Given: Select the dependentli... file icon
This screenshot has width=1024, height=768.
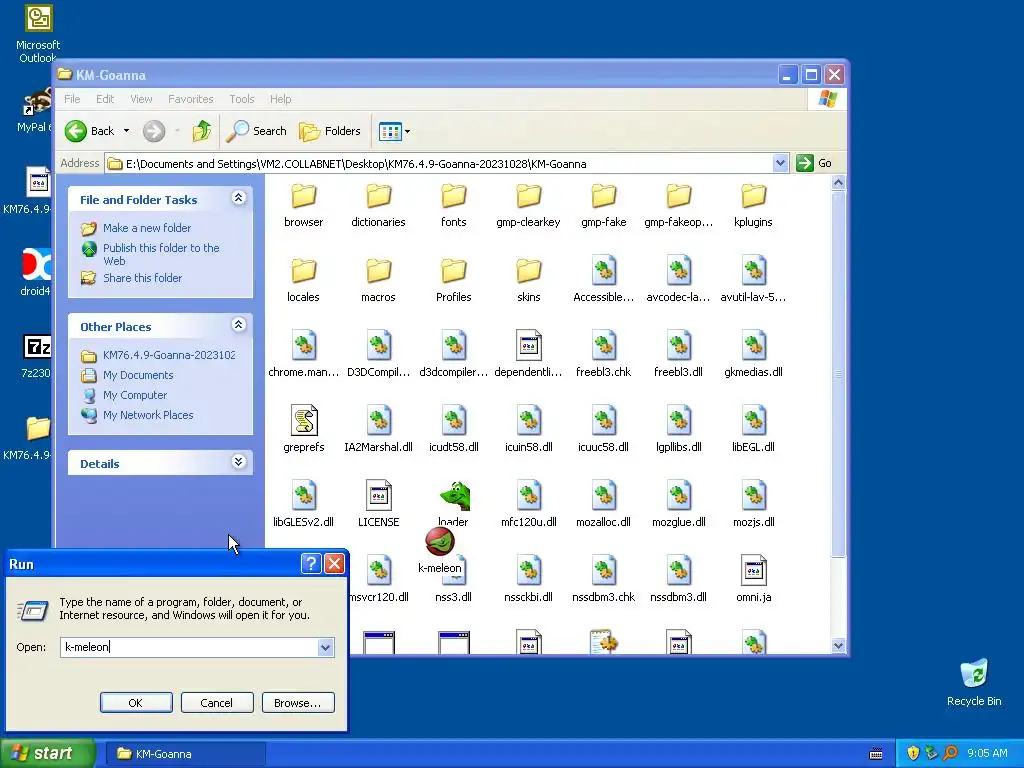Looking at the screenshot, I should point(528,345).
